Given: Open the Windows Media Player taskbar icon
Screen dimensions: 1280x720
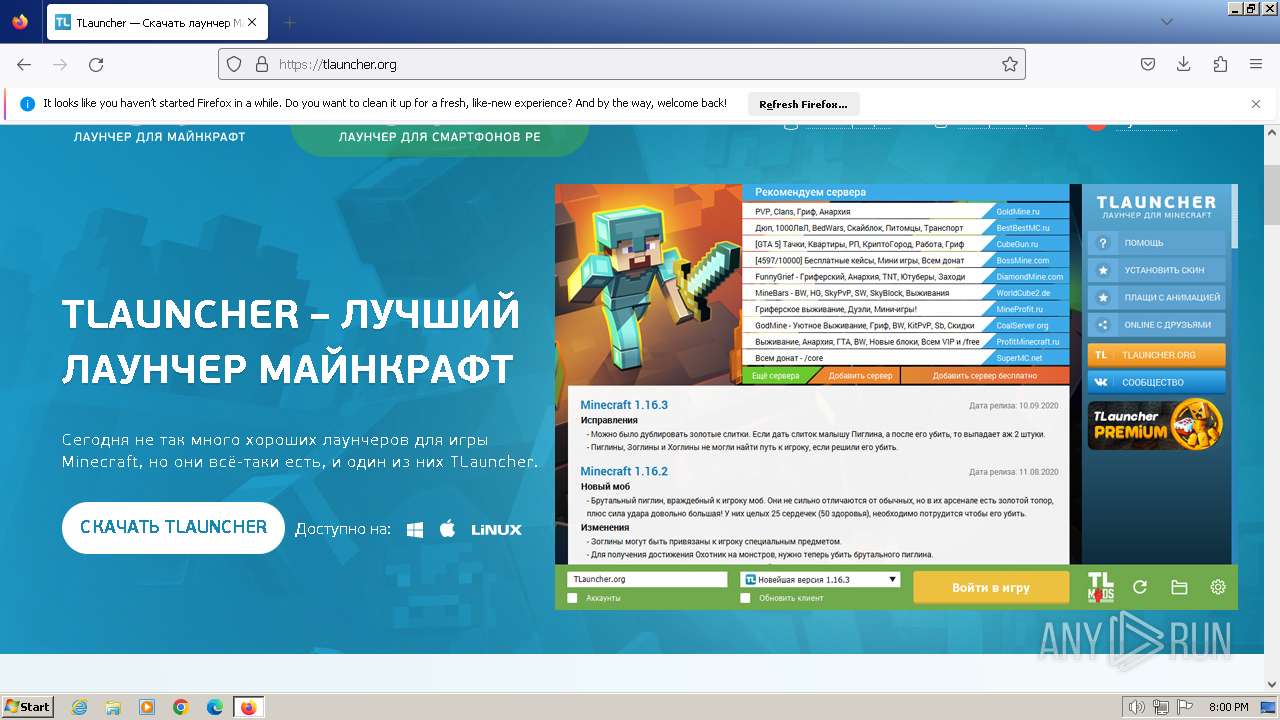Looking at the screenshot, I should coord(147,707).
